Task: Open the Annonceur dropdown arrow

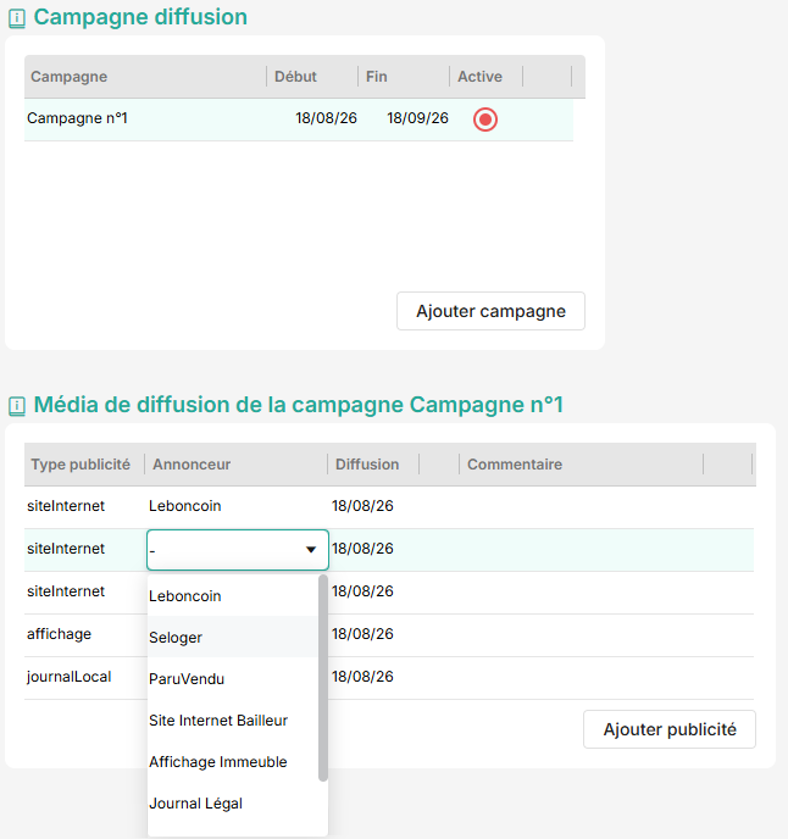Action: coord(310,550)
